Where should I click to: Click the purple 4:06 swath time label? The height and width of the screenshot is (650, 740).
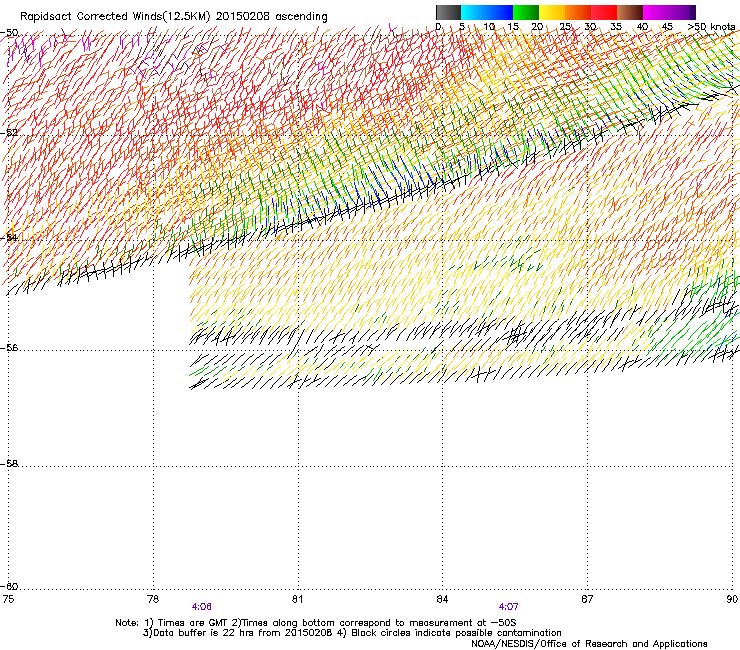(202, 607)
